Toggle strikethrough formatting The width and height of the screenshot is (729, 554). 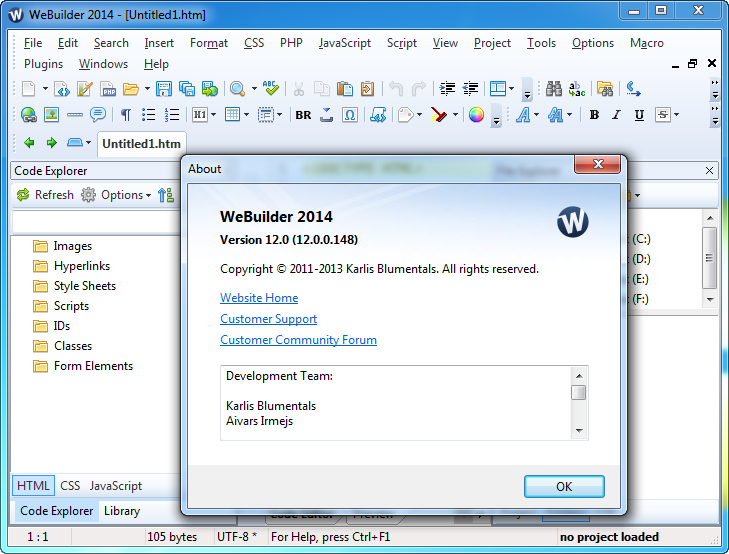[x=663, y=114]
